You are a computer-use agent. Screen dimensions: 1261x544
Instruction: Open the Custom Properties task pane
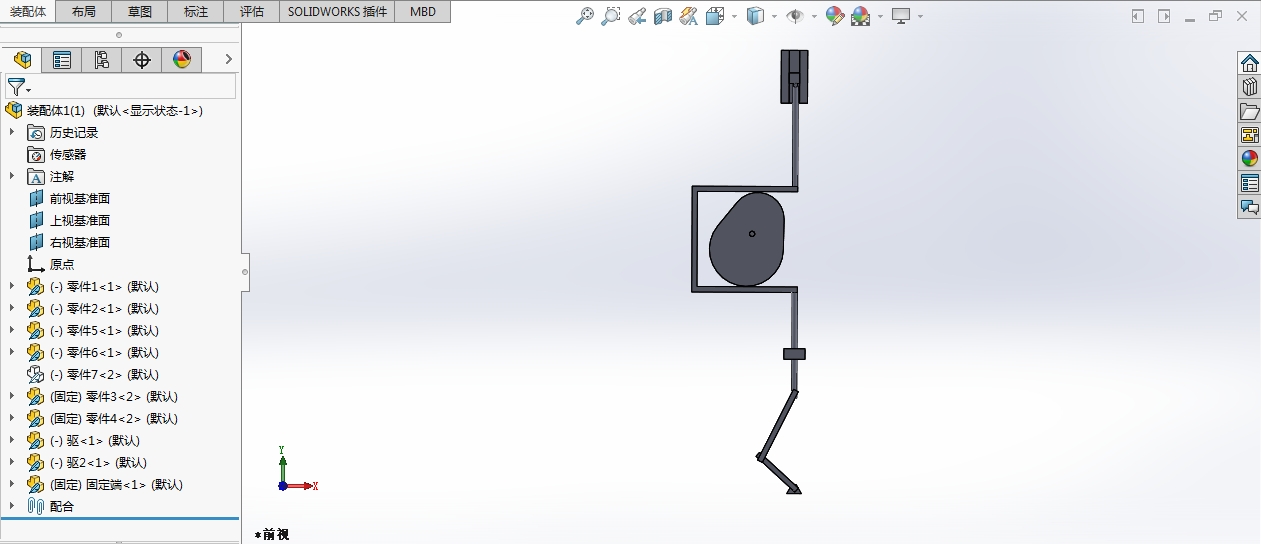coord(1249,183)
